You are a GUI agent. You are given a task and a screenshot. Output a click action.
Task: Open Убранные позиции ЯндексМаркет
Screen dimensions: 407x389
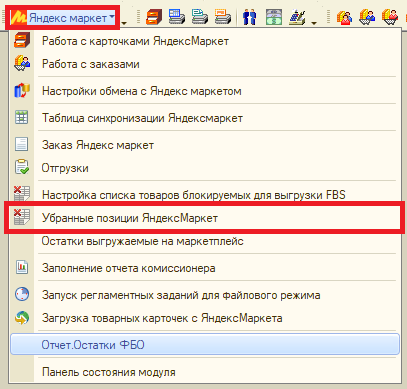click(x=205, y=218)
